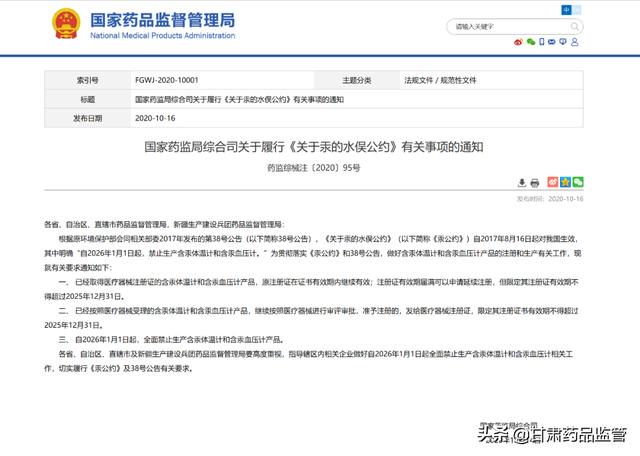This screenshot has height=456, width=640.
Task: Click the 发布时间 2020-10-16 text
Action: [550, 199]
